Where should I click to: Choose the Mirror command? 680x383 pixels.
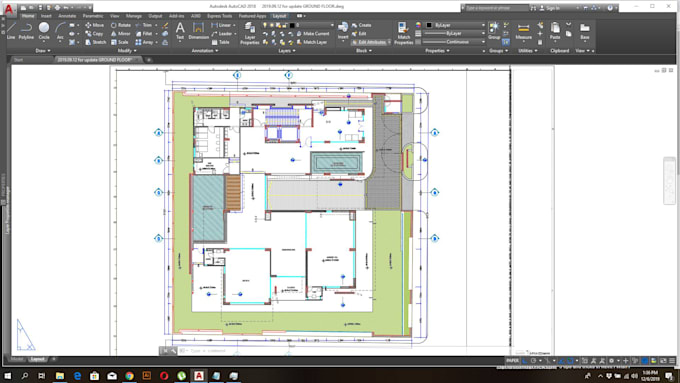coord(120,33)
